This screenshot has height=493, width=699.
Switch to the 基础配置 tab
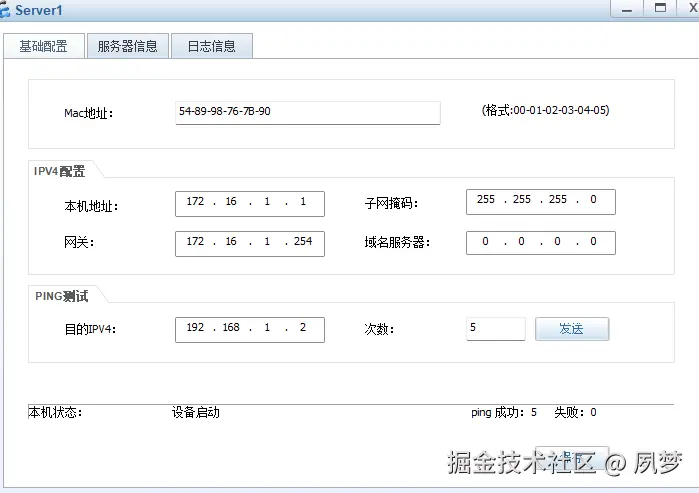coord(44,46)
